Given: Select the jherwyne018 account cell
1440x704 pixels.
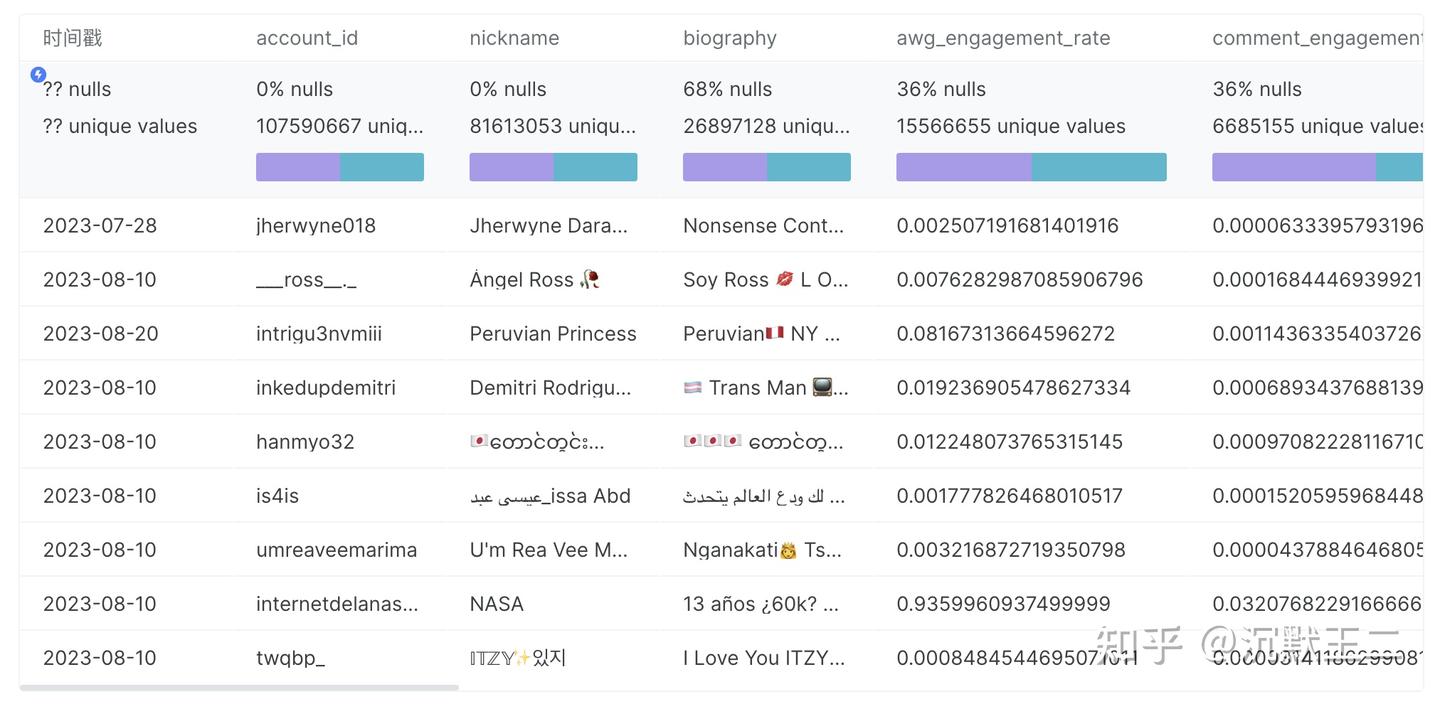Looking at the screenshot, I should (316, 226).
